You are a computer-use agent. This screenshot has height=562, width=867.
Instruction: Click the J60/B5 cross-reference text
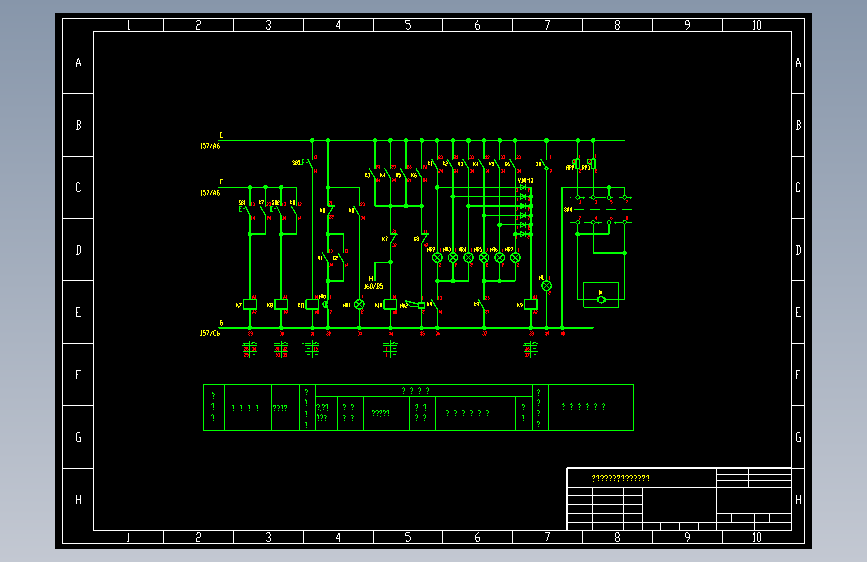point(374,287)
